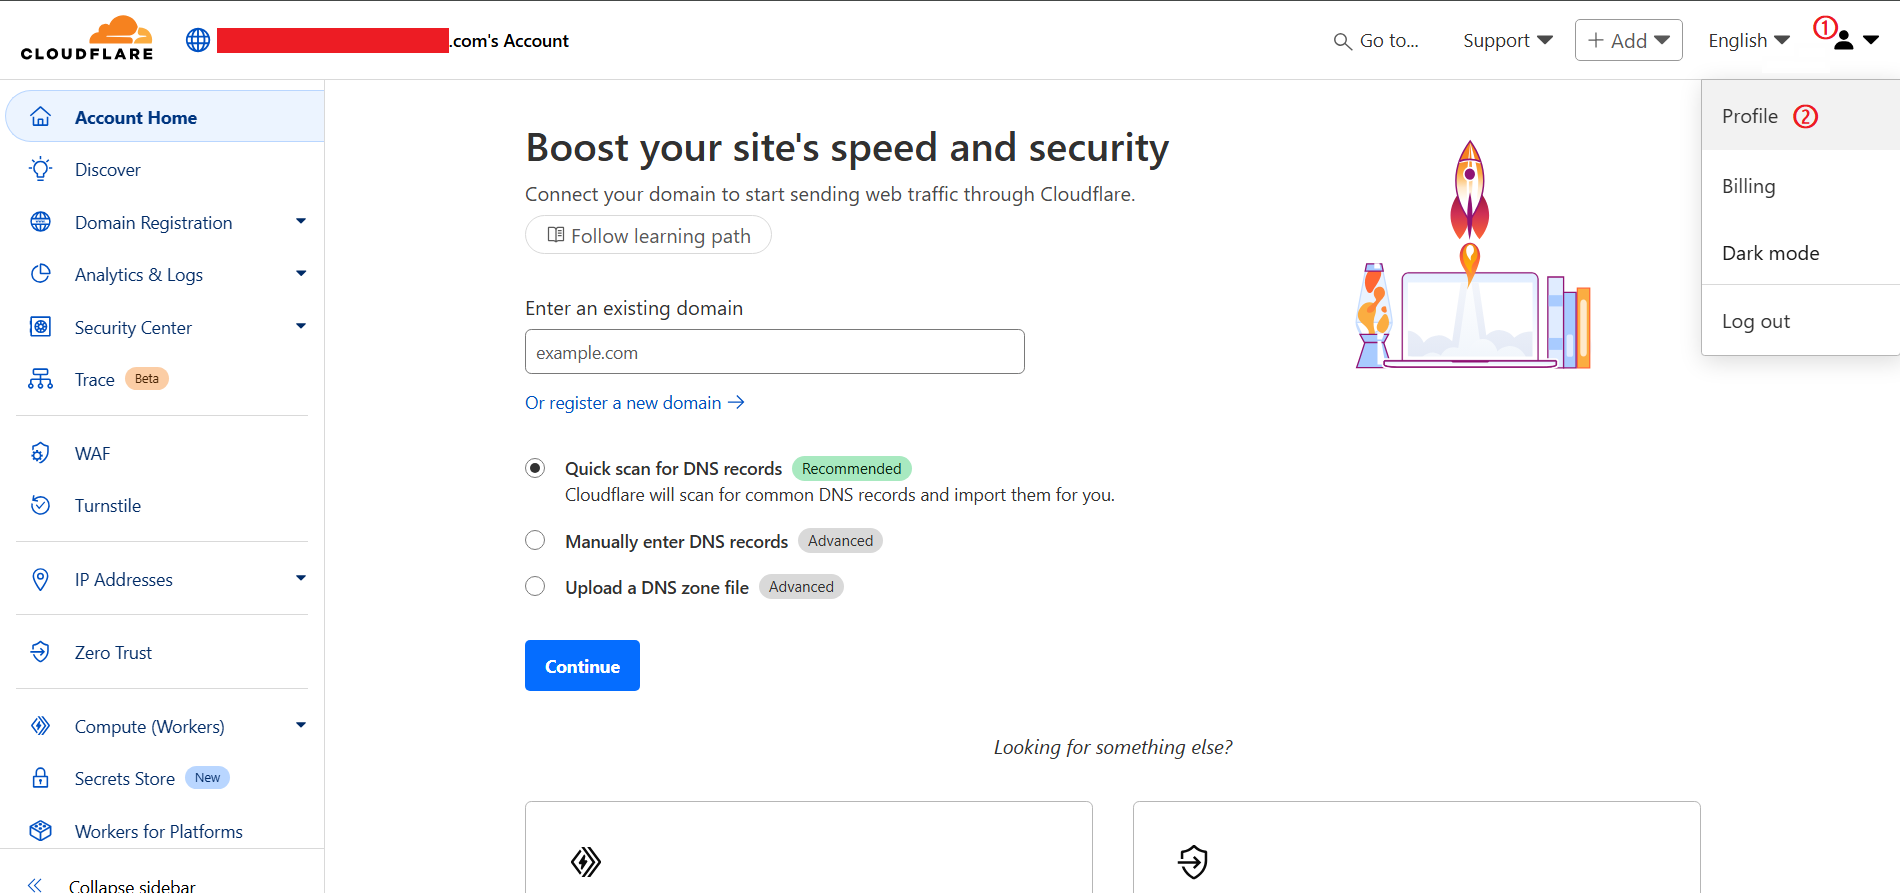Screen dimensions: 1900x893
Task: Open the Add dropdown button
Action: (x=1628, y=40)
